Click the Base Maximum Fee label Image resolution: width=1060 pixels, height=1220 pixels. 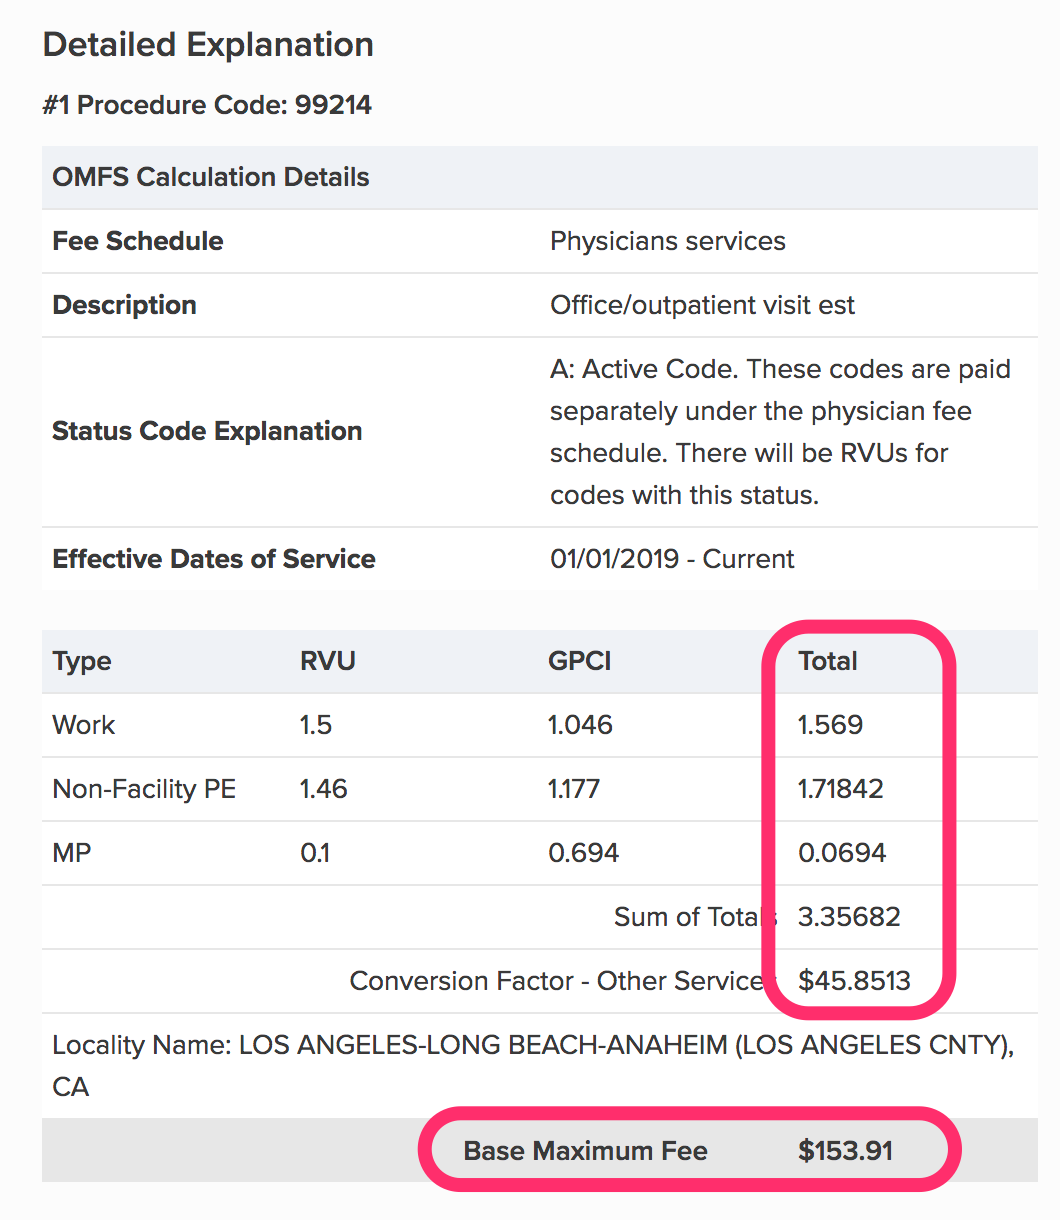pyautogui.click(x=585, y=1151)
